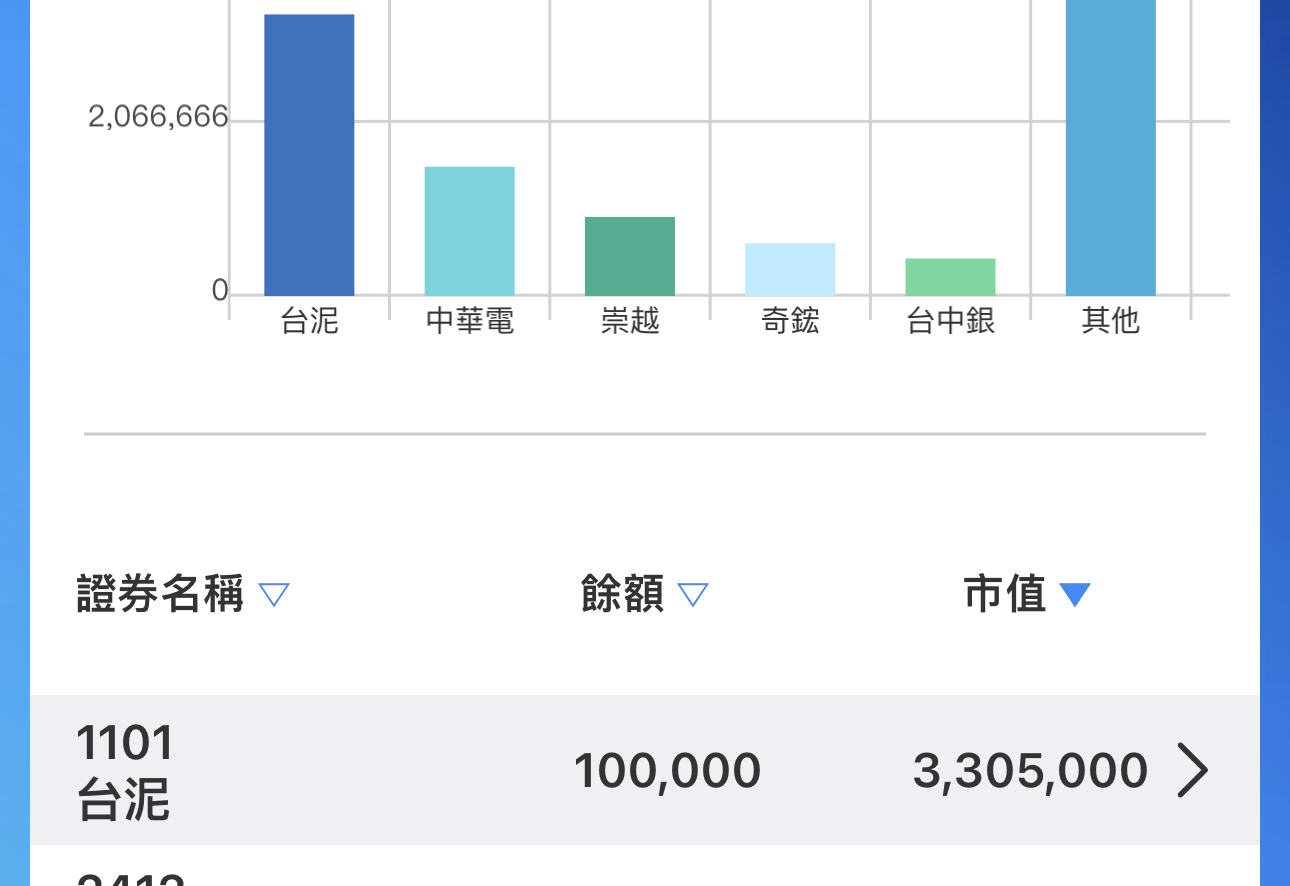
Task: Select the 台泥 bar in the chart
Action: coord(309,155)
